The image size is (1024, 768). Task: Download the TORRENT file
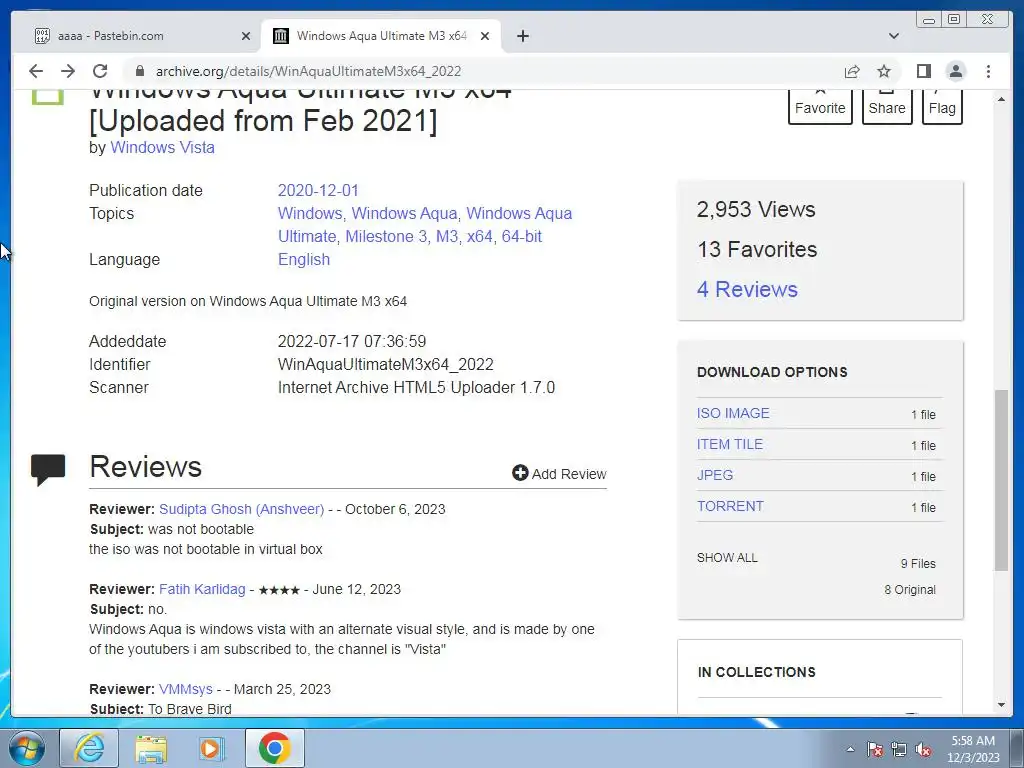[x=730, y=506]
